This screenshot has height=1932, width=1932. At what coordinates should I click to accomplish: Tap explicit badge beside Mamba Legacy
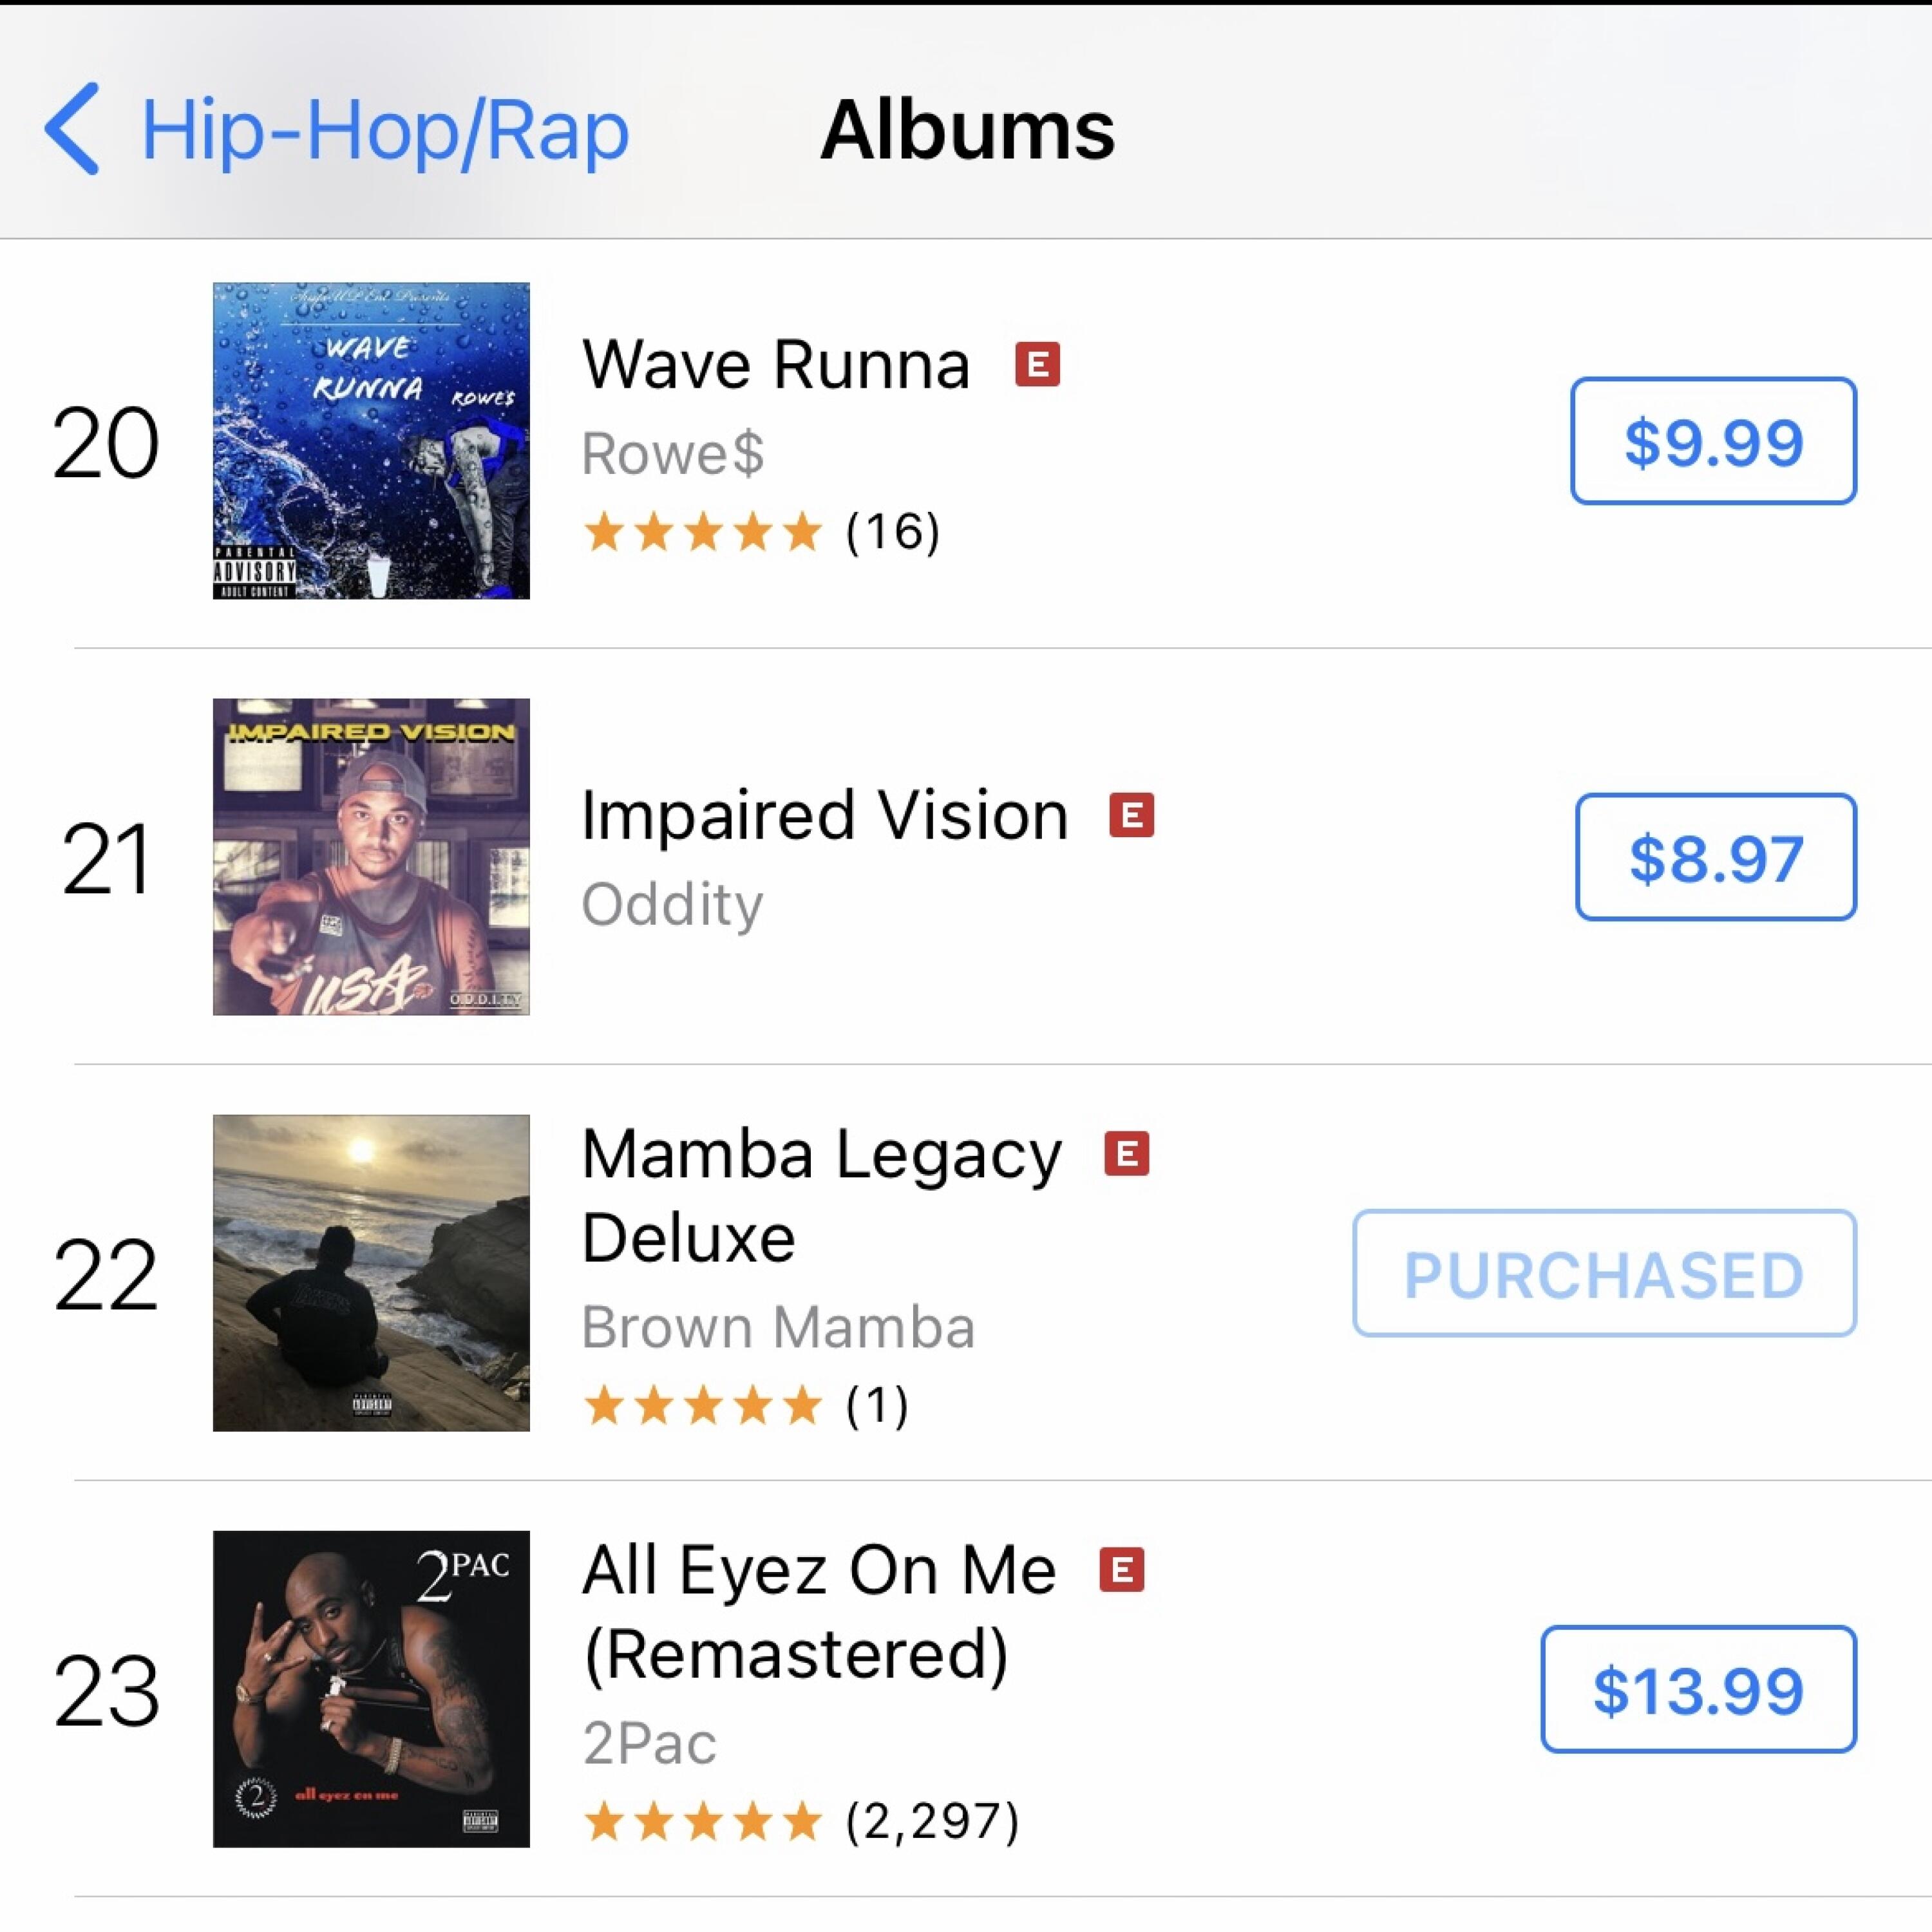pyautogui.click(x=1126, y=1154)
